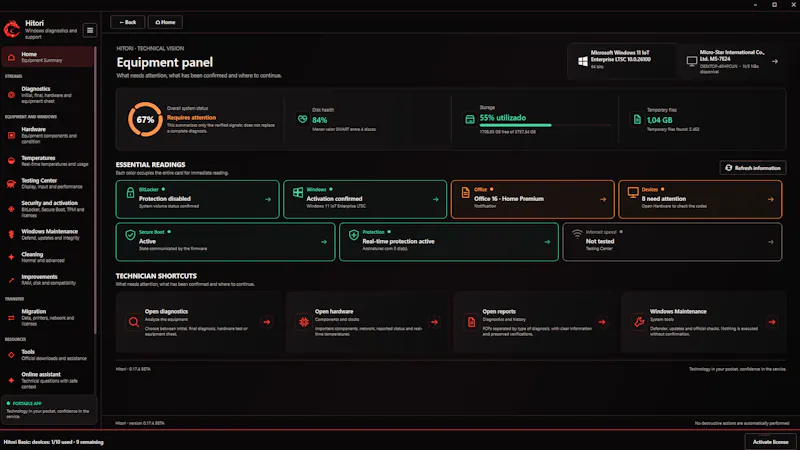Click the 1,04 GB temporary files value
The image size is (800, 450).
click(x=660, y=120)
